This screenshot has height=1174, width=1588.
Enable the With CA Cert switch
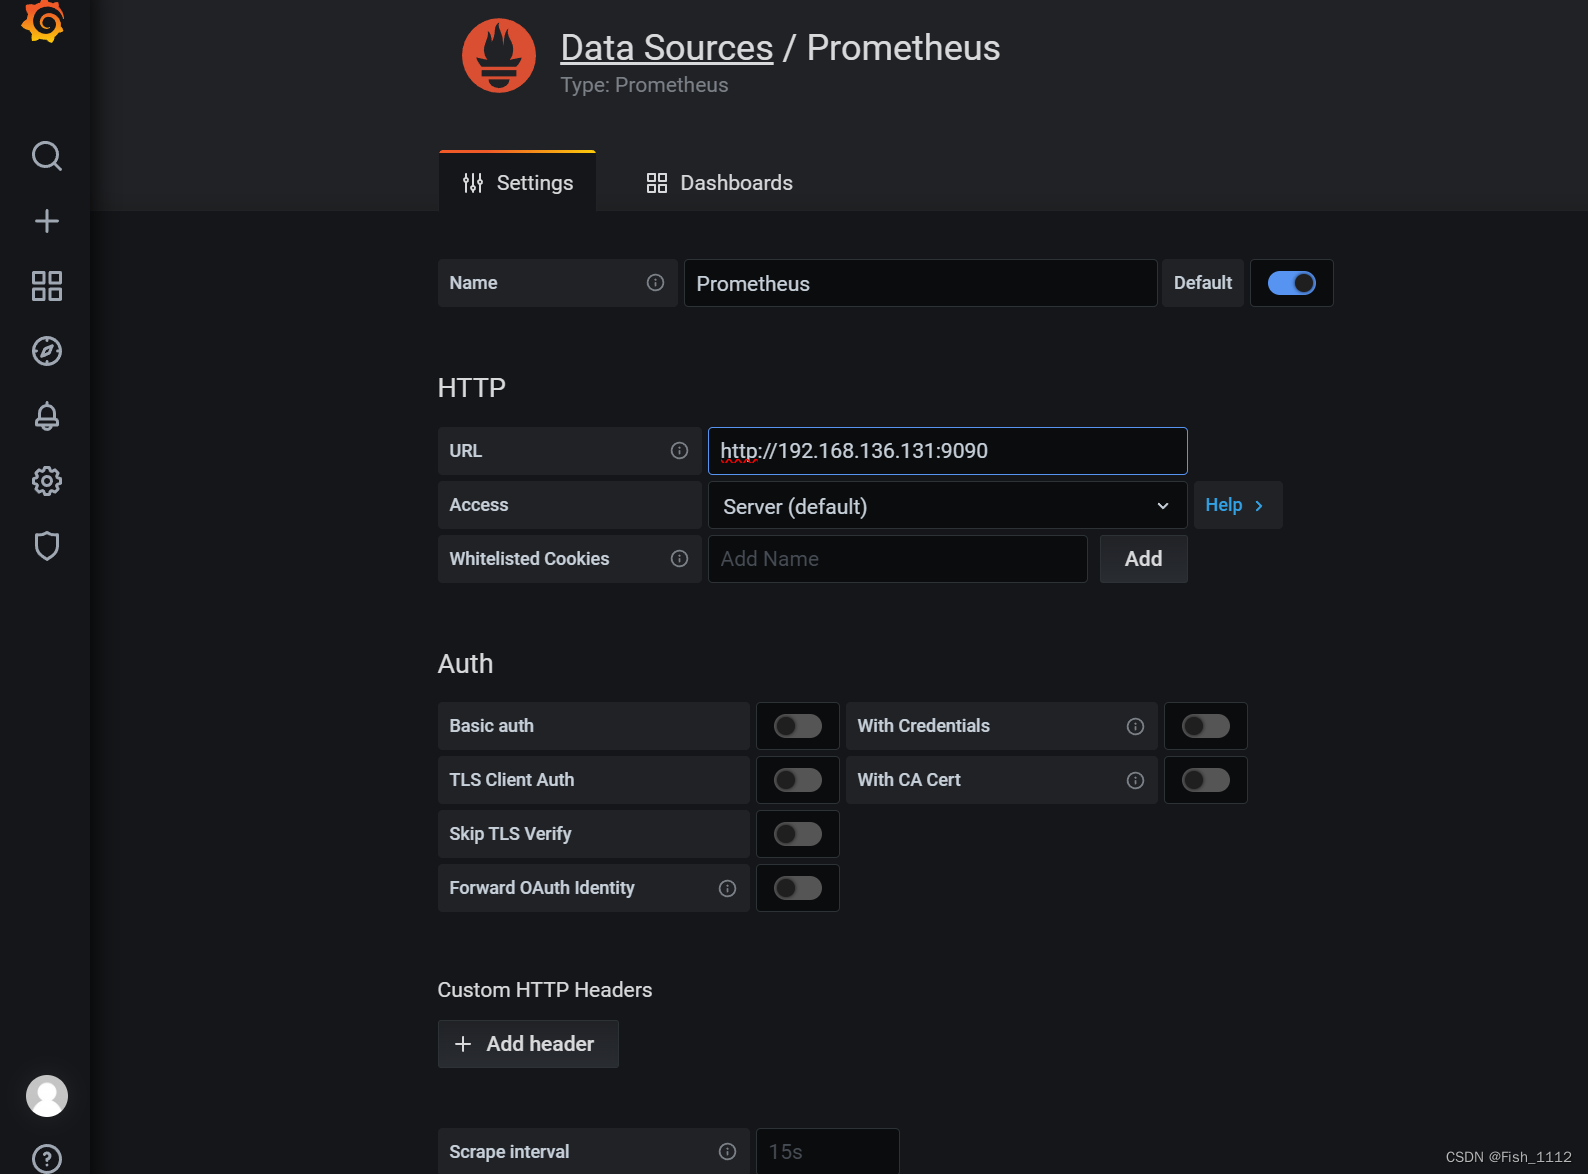pos(1206,780)
